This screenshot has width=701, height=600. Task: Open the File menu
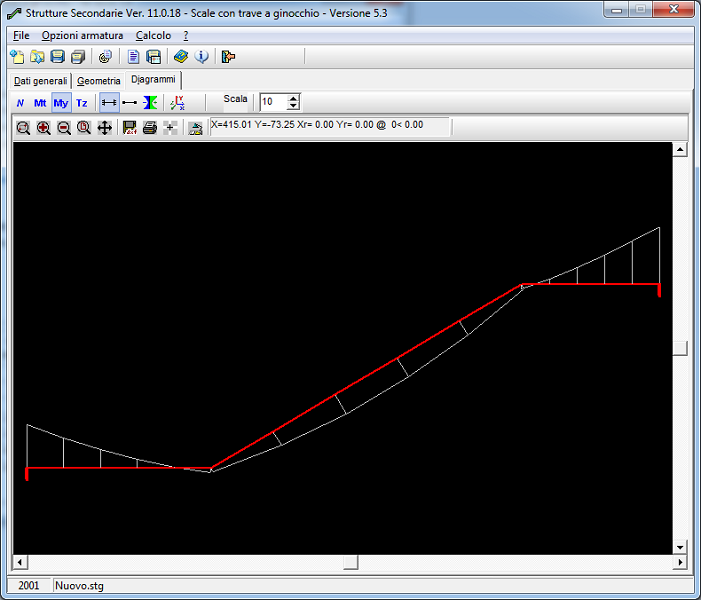click(21, 36)
